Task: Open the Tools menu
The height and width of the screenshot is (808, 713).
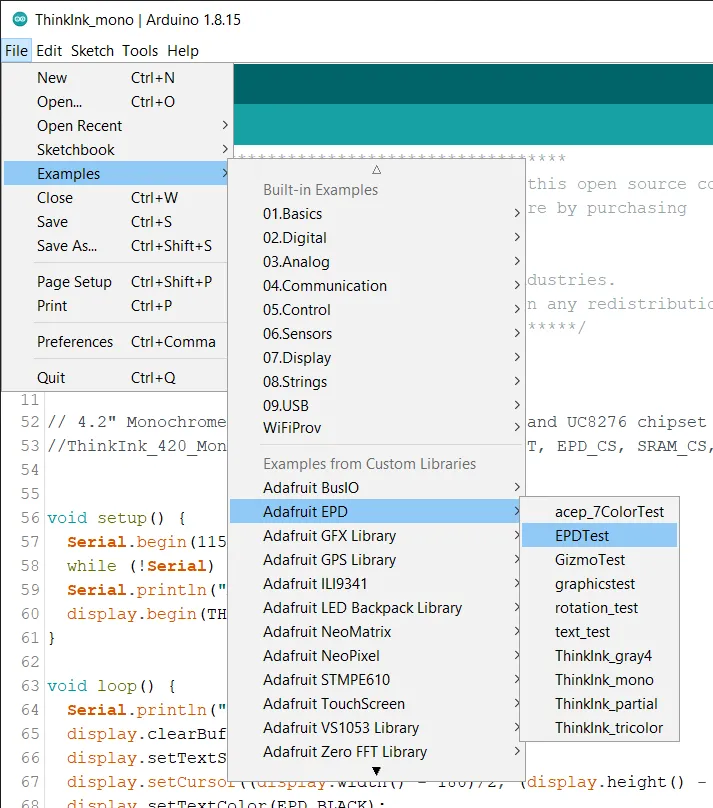Action: coord(139,50)
